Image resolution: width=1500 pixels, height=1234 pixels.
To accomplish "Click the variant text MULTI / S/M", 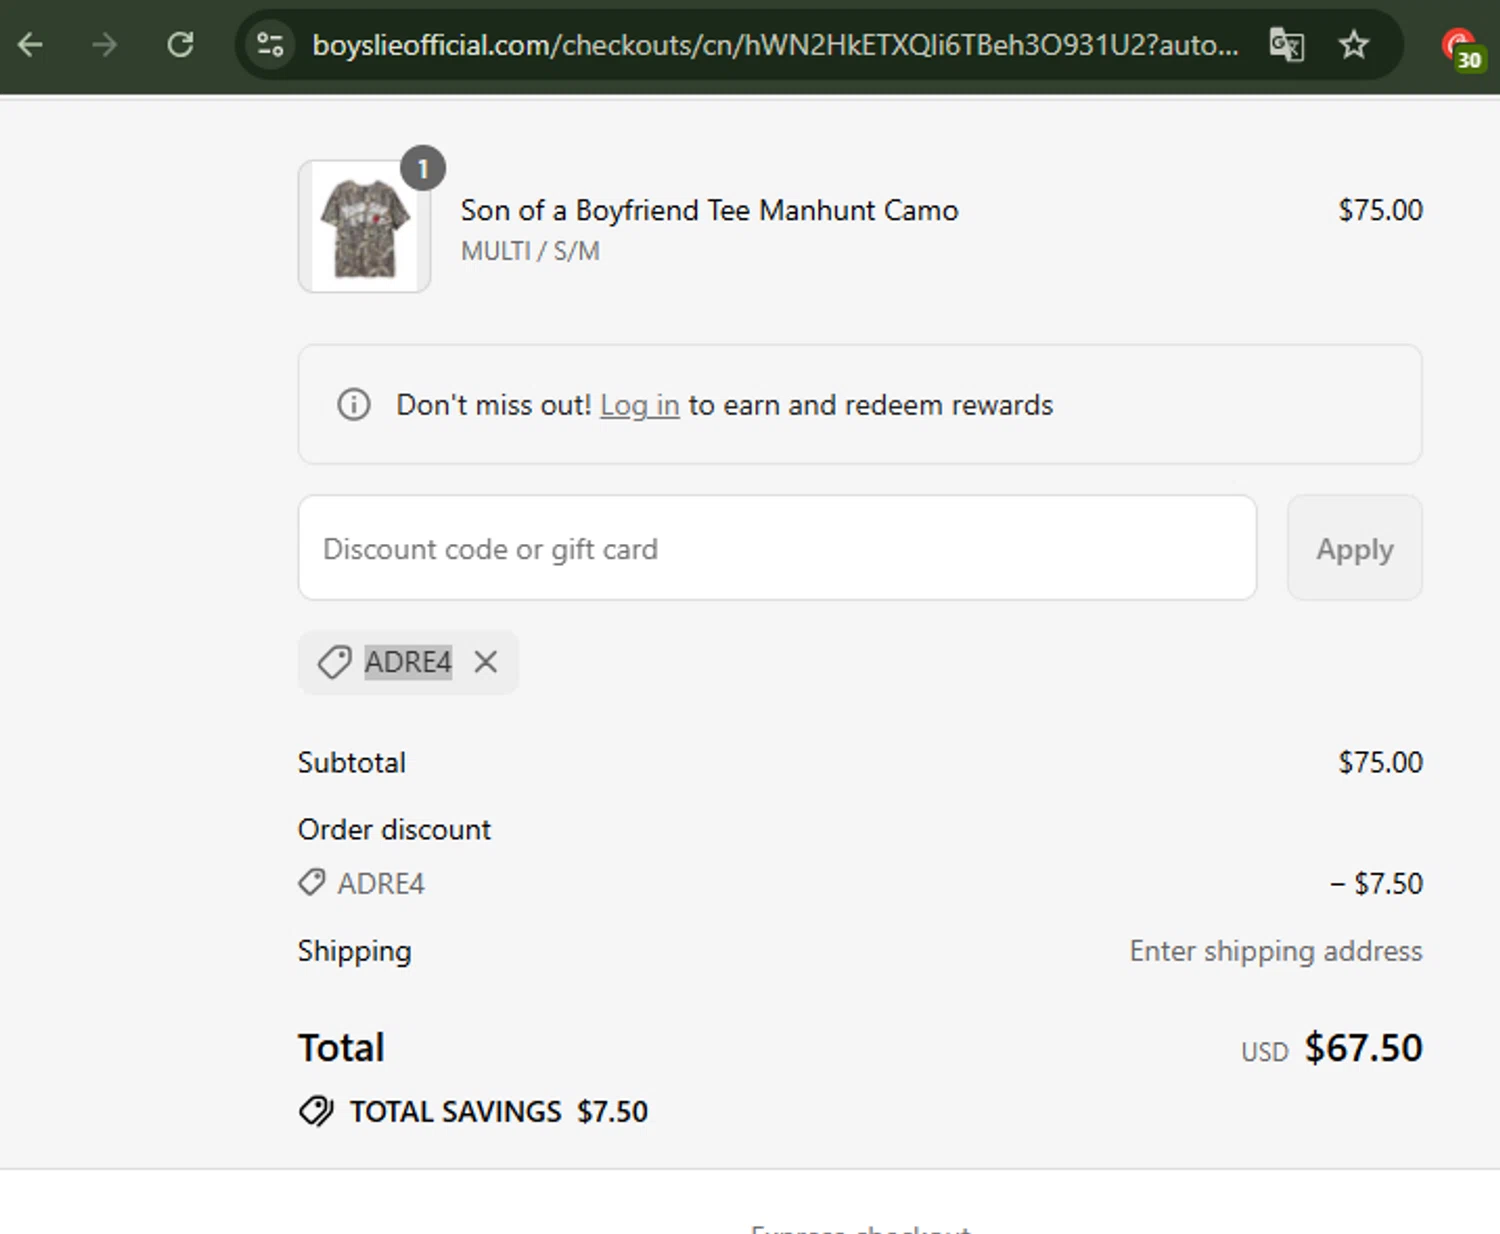I will click(530, 251).
